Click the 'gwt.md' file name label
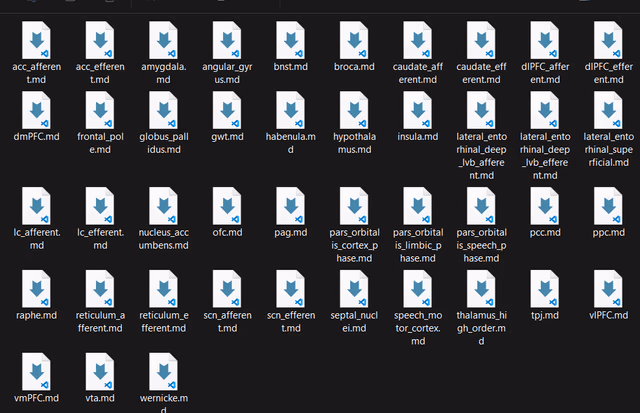Screen dimensions: 640x413 coord(227,137)
